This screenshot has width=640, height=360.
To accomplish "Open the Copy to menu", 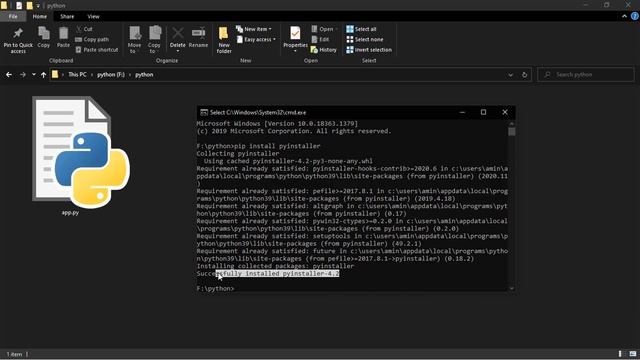I will pyautogui.click(x=154, y=40).
